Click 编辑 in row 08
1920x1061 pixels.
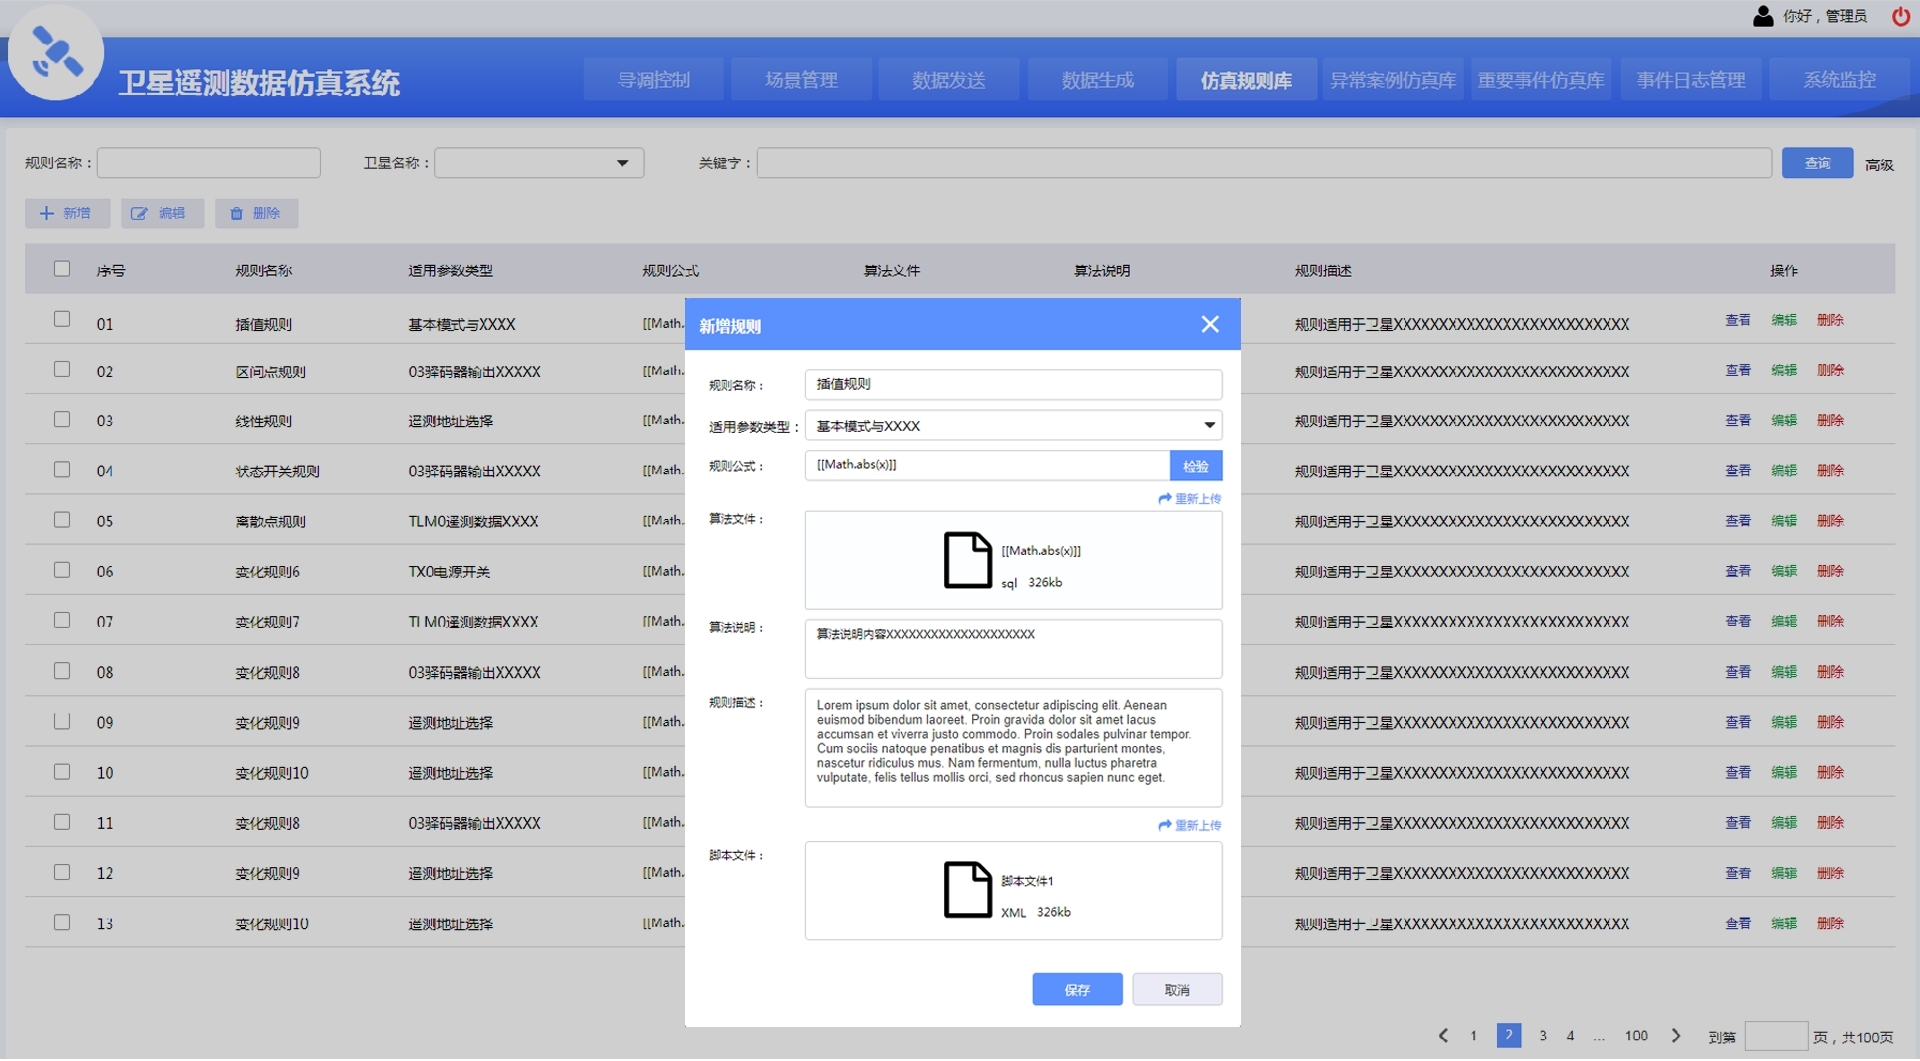[x=1783, y=672]
